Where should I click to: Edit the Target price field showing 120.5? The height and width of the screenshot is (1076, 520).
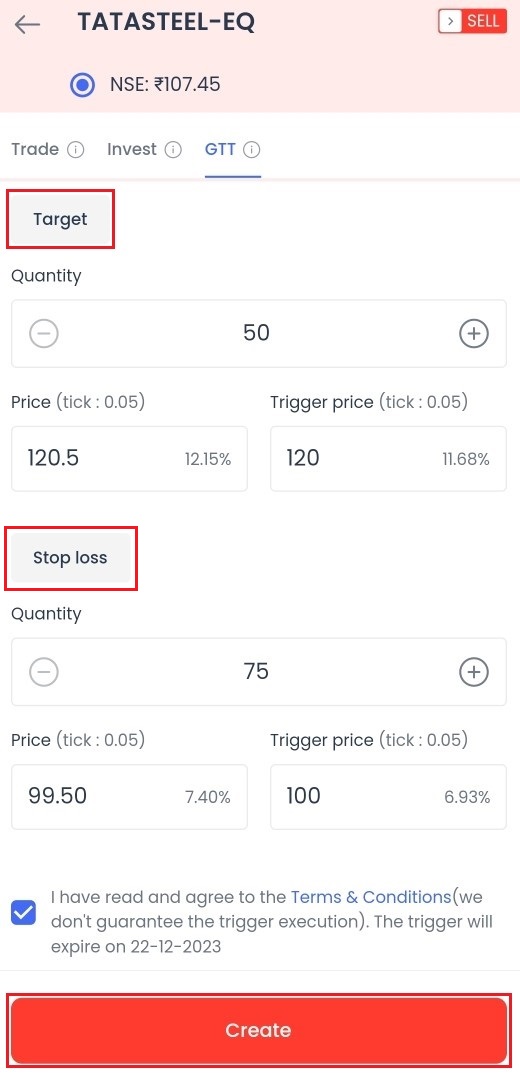(130, 458)
